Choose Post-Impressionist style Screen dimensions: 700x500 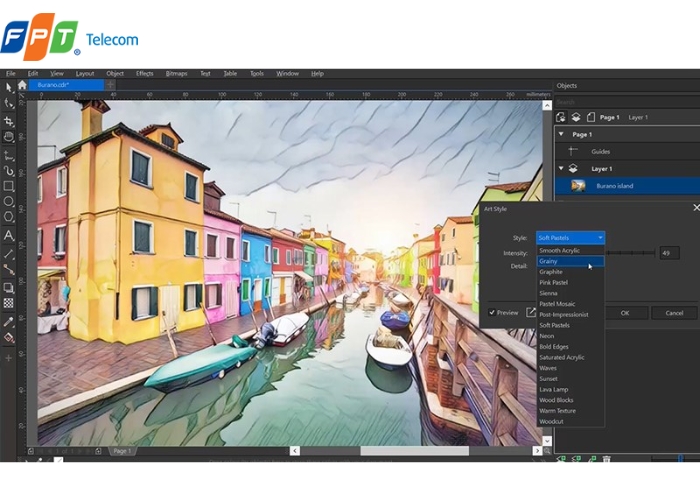pos(571,315)
